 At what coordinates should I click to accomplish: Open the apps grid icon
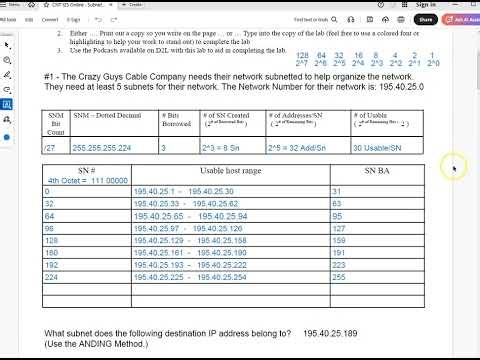404,5
